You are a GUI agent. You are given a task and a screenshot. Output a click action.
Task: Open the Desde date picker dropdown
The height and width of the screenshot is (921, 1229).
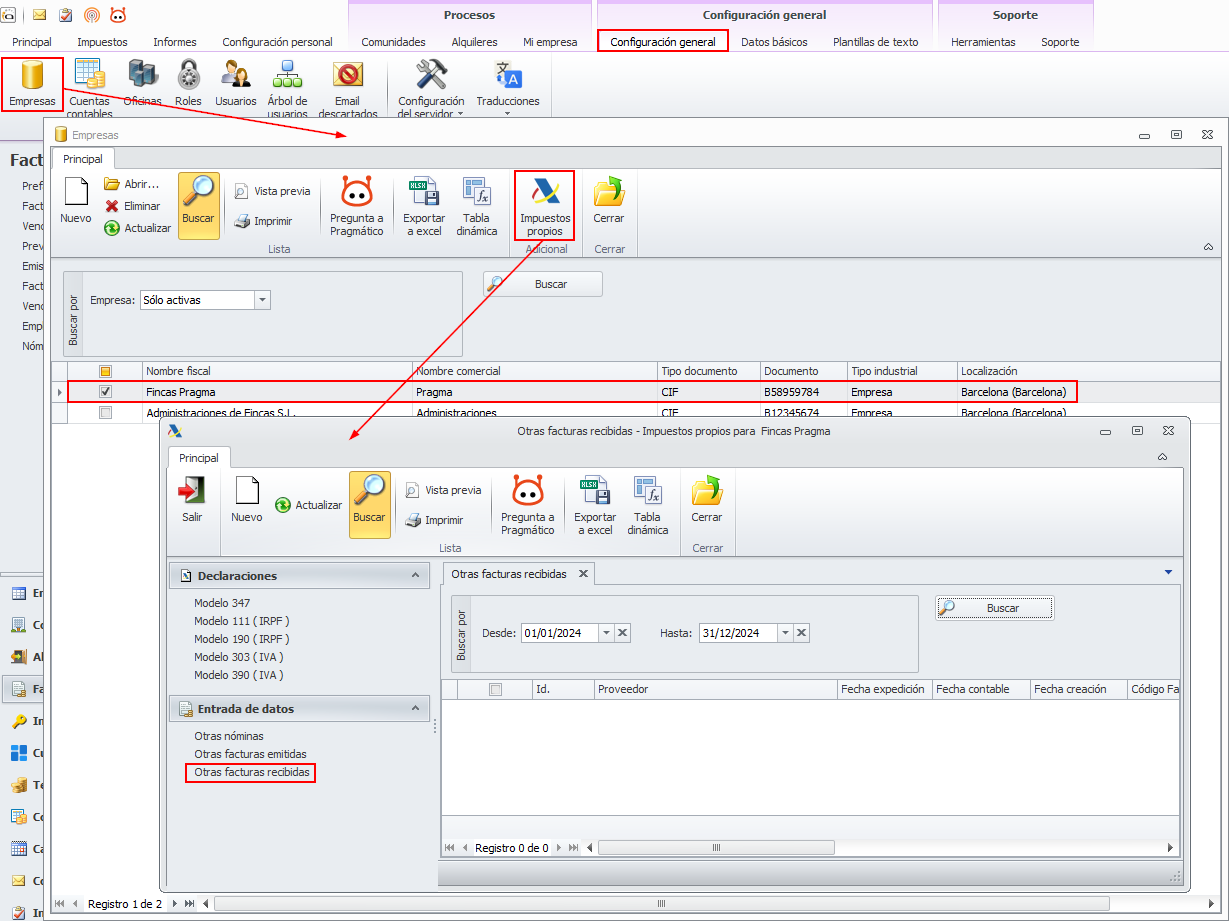click(x=606, y=633)
